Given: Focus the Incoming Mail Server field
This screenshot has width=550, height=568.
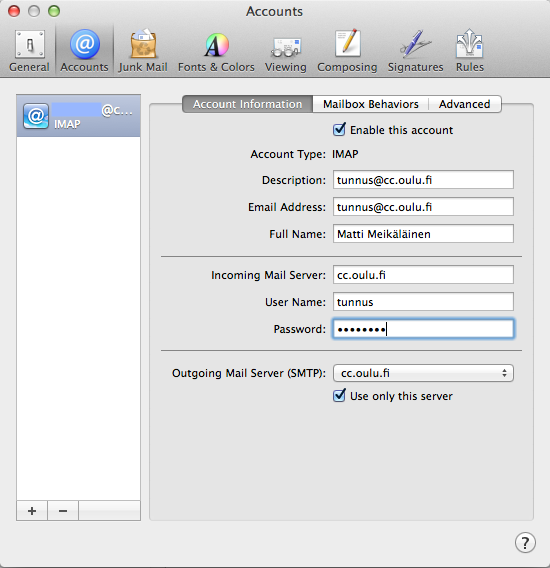Looking at the screenshot, I should tap(423, 275).
